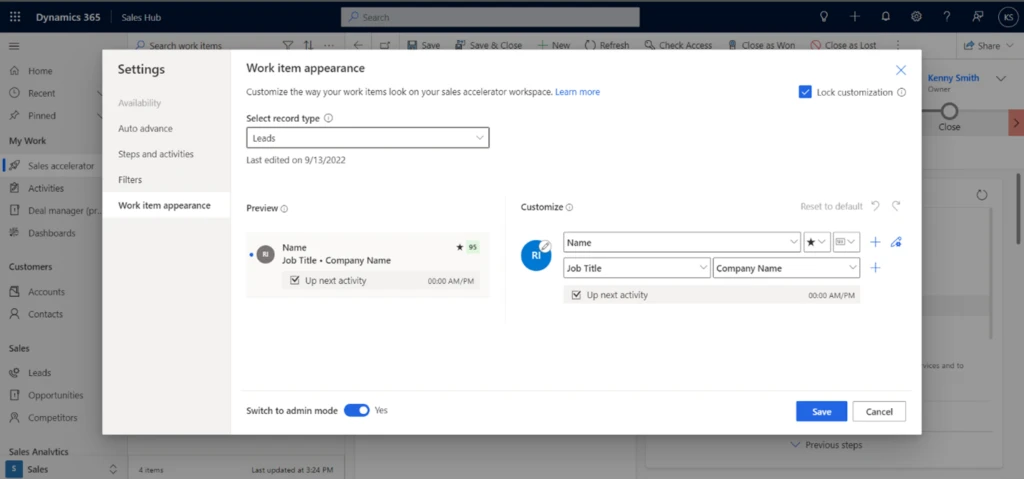Click the app launcher waffle icon
Viewport: 1024px width, 479px height.
tap(14, 17)
